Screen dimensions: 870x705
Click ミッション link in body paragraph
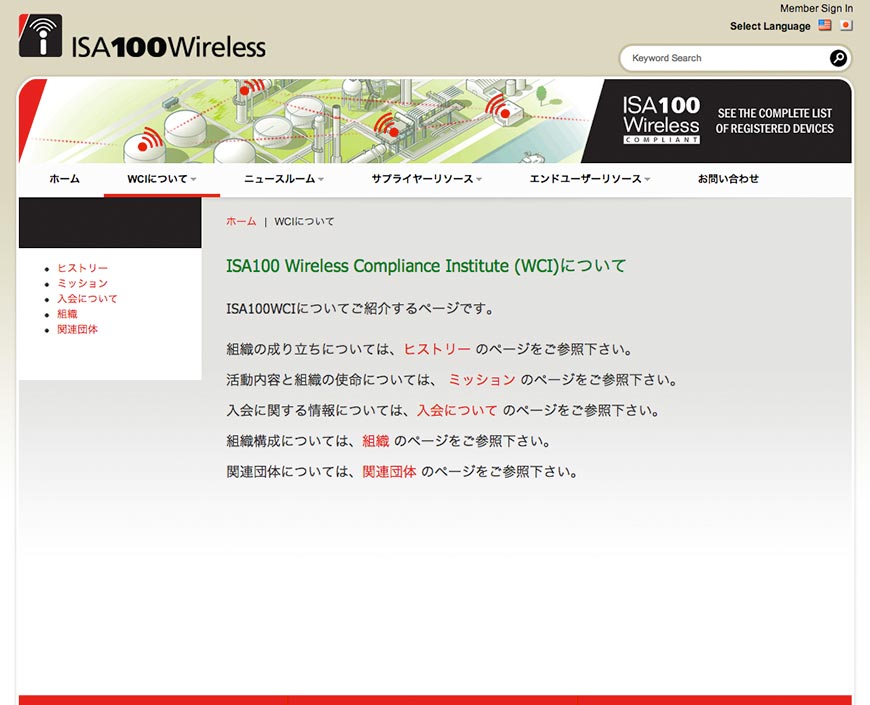click(482, 380)
